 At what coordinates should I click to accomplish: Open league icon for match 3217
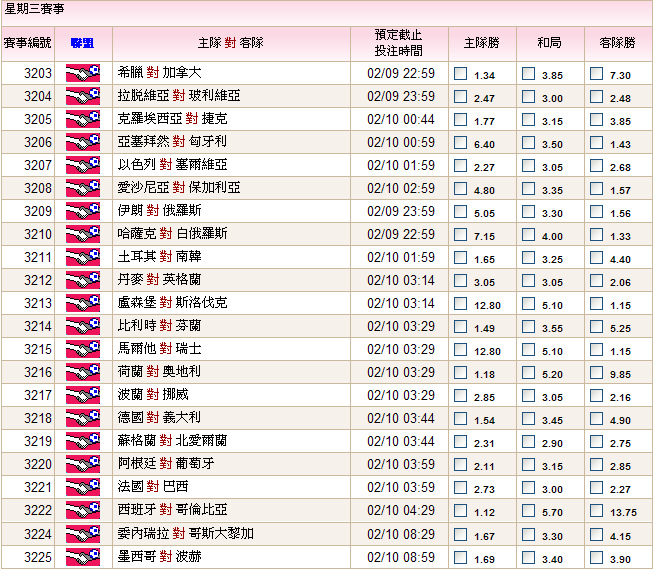(83, 395)
